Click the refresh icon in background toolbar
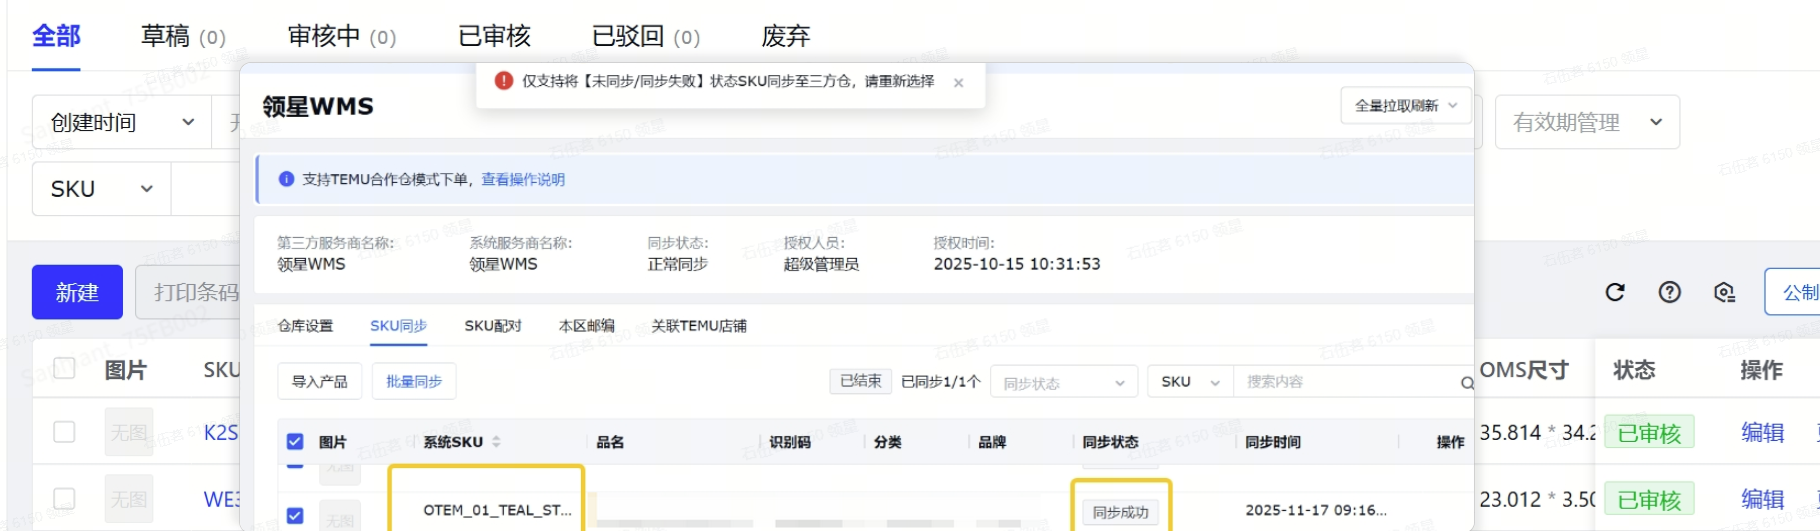 [1615, 292]
